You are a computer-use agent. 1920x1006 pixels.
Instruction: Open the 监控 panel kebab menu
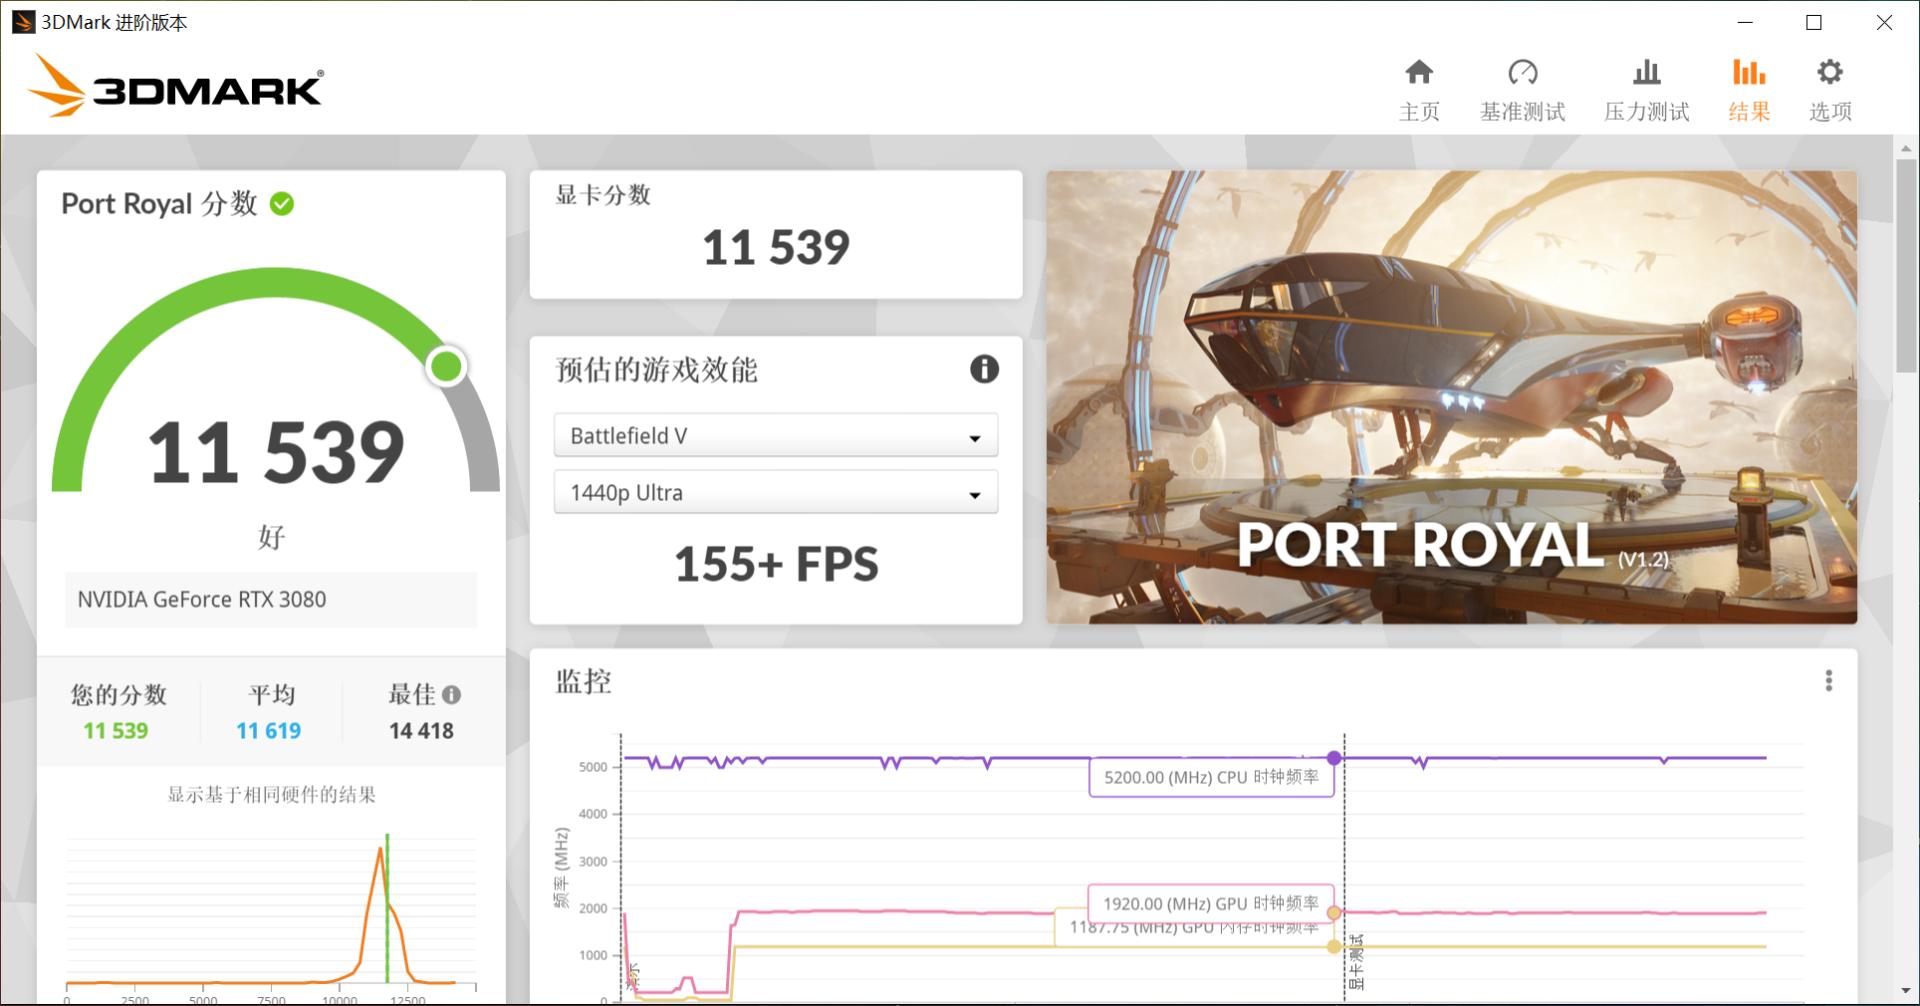coord(1831,680)
